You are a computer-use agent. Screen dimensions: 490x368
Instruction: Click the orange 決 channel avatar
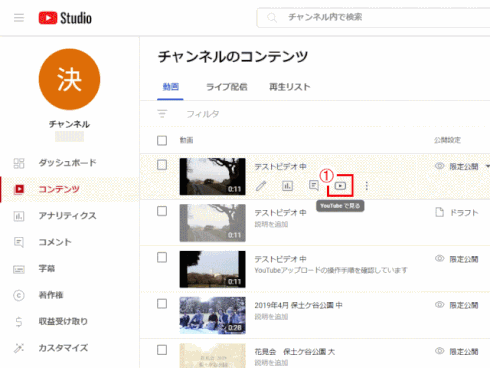click(x=69, y=79)
